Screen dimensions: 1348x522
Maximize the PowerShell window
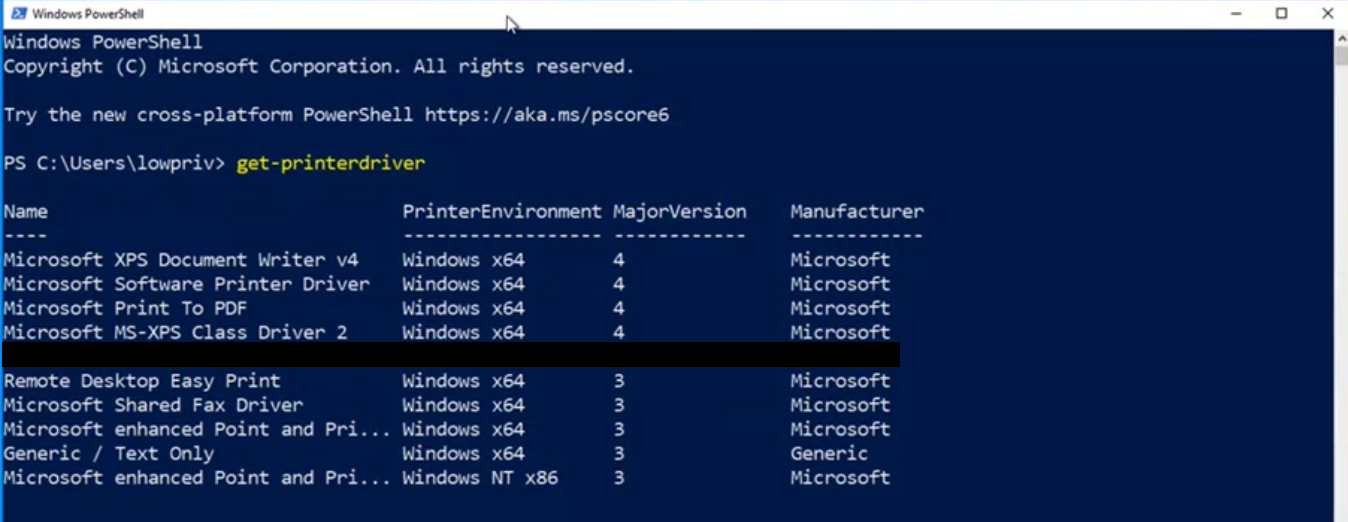tap(1282, 14)
